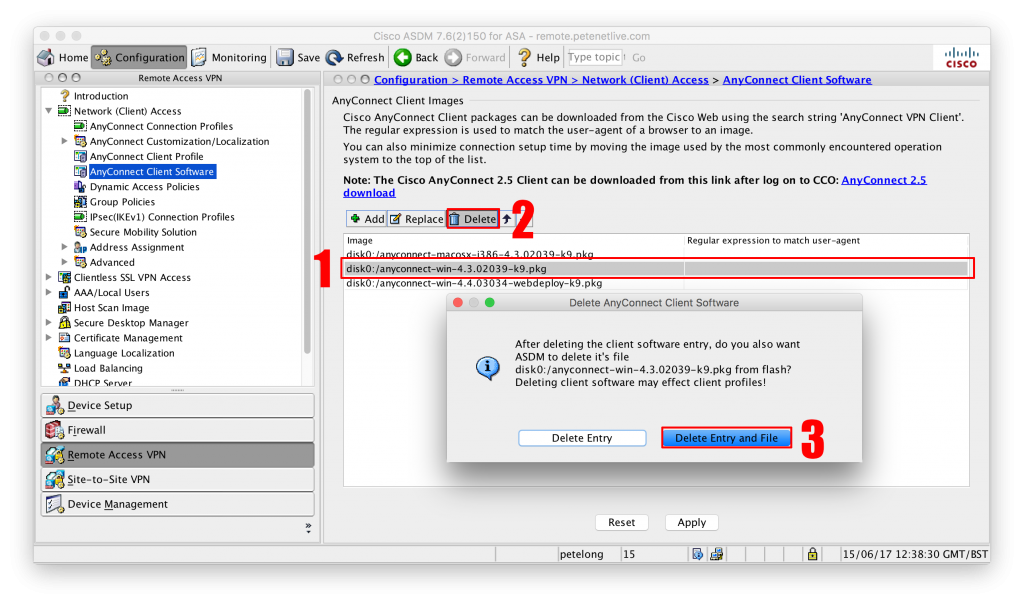Select AnyConnect Connection Profiles
Image resolution: width=1024 pixels, height=604 pixels.
click(x=161, y=126)
